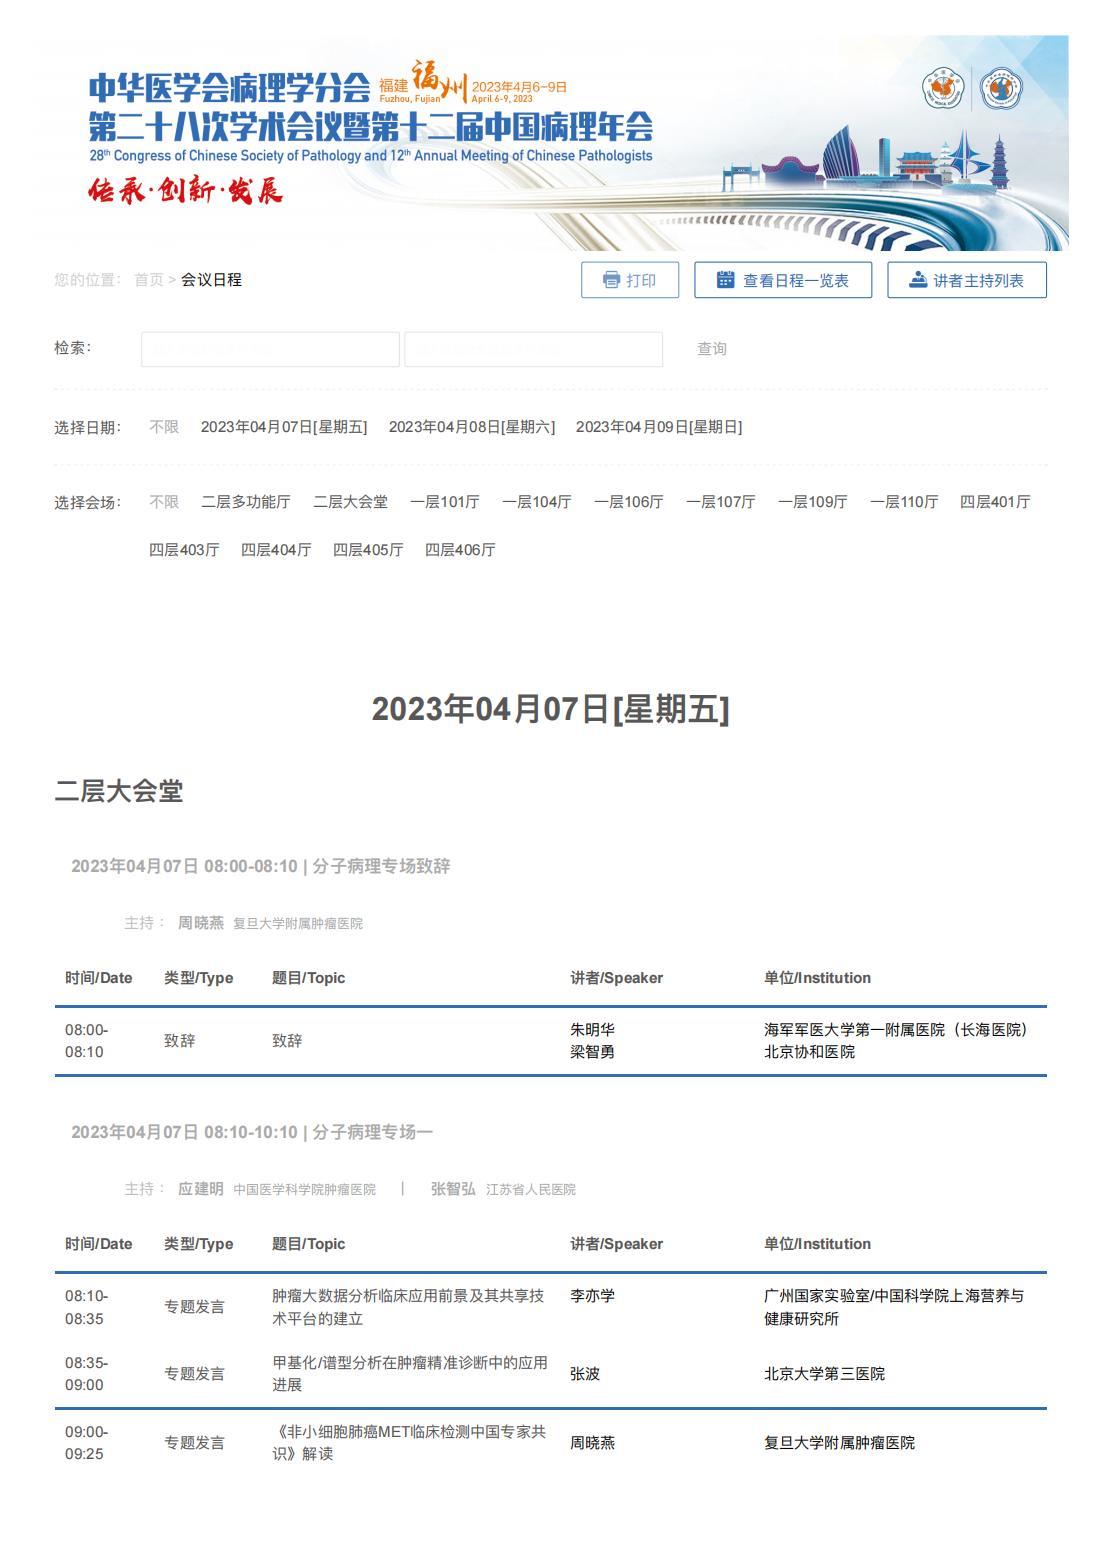Click time cell 08:10-08:35
The image size is (1102, 1559).
tap(87, 1307)
